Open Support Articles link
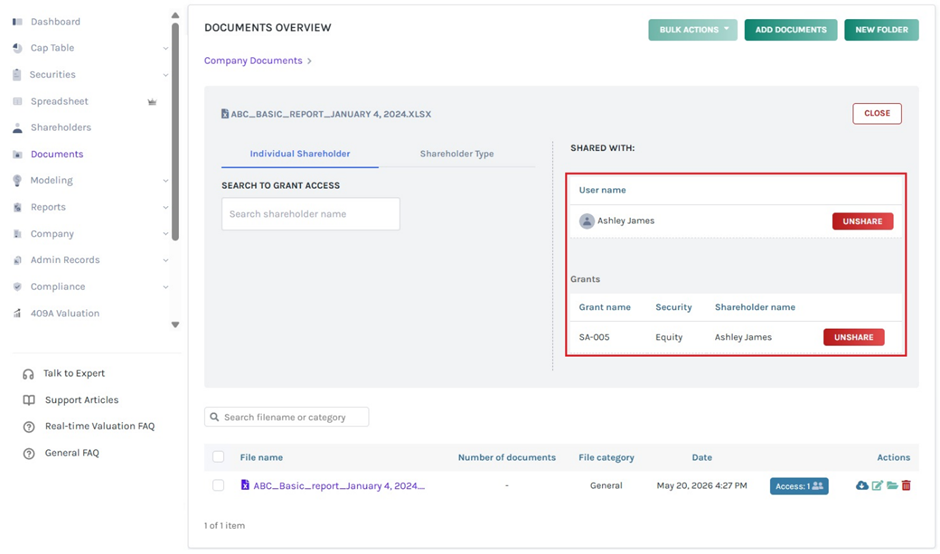The image size is (940, 554). (x=82, y=400)
